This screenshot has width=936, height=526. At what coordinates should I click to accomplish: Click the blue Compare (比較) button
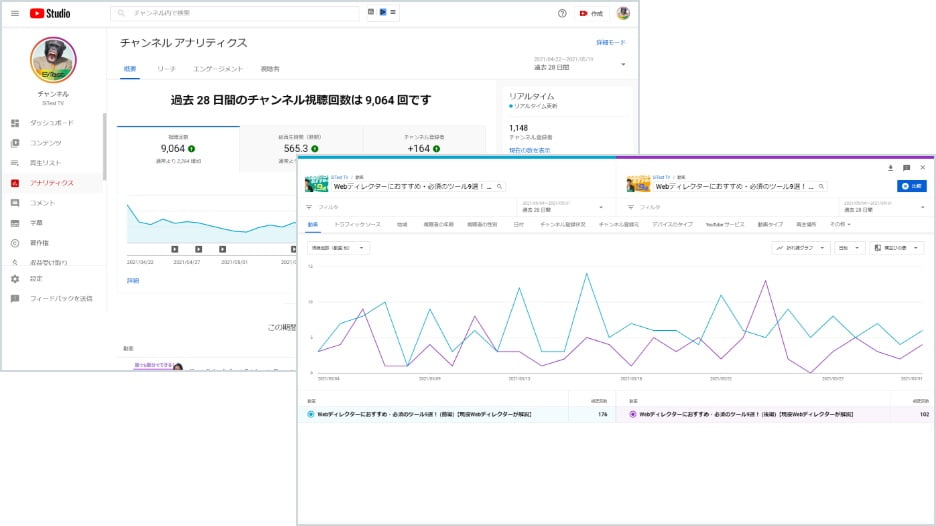[912, 186]
